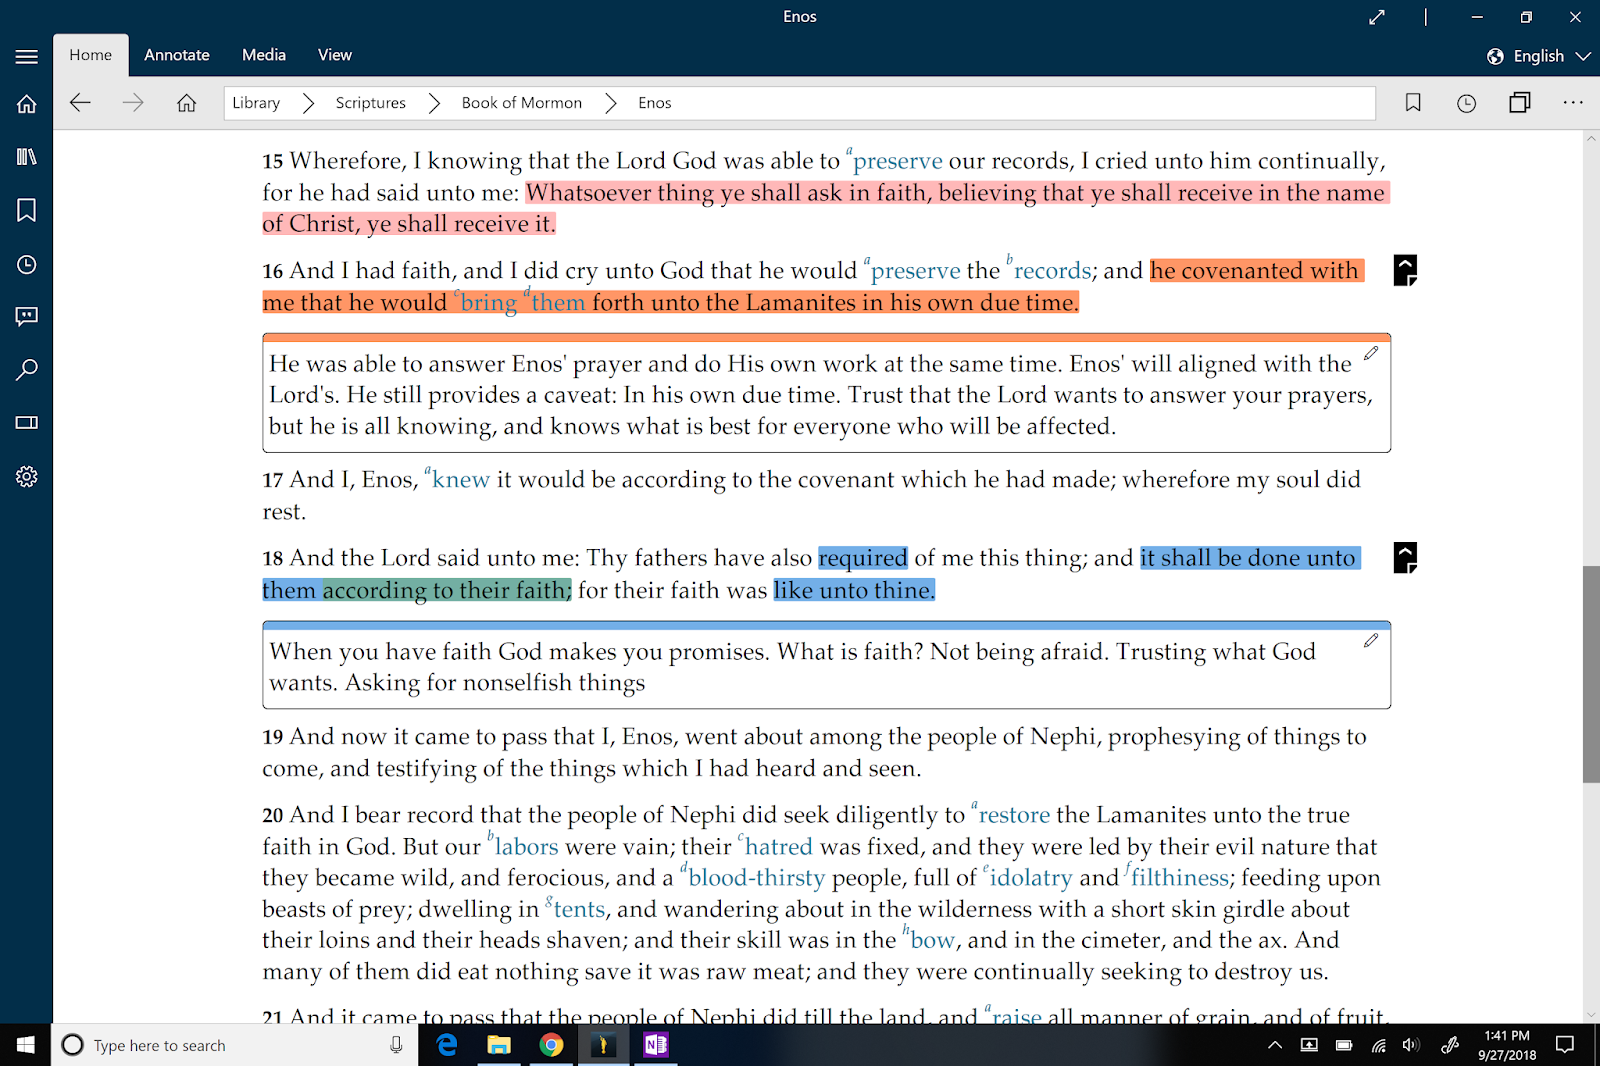Expand the chevron after Library breadcrumb
Viewport: 1600px width, 1066px height.
pos(308,103)
